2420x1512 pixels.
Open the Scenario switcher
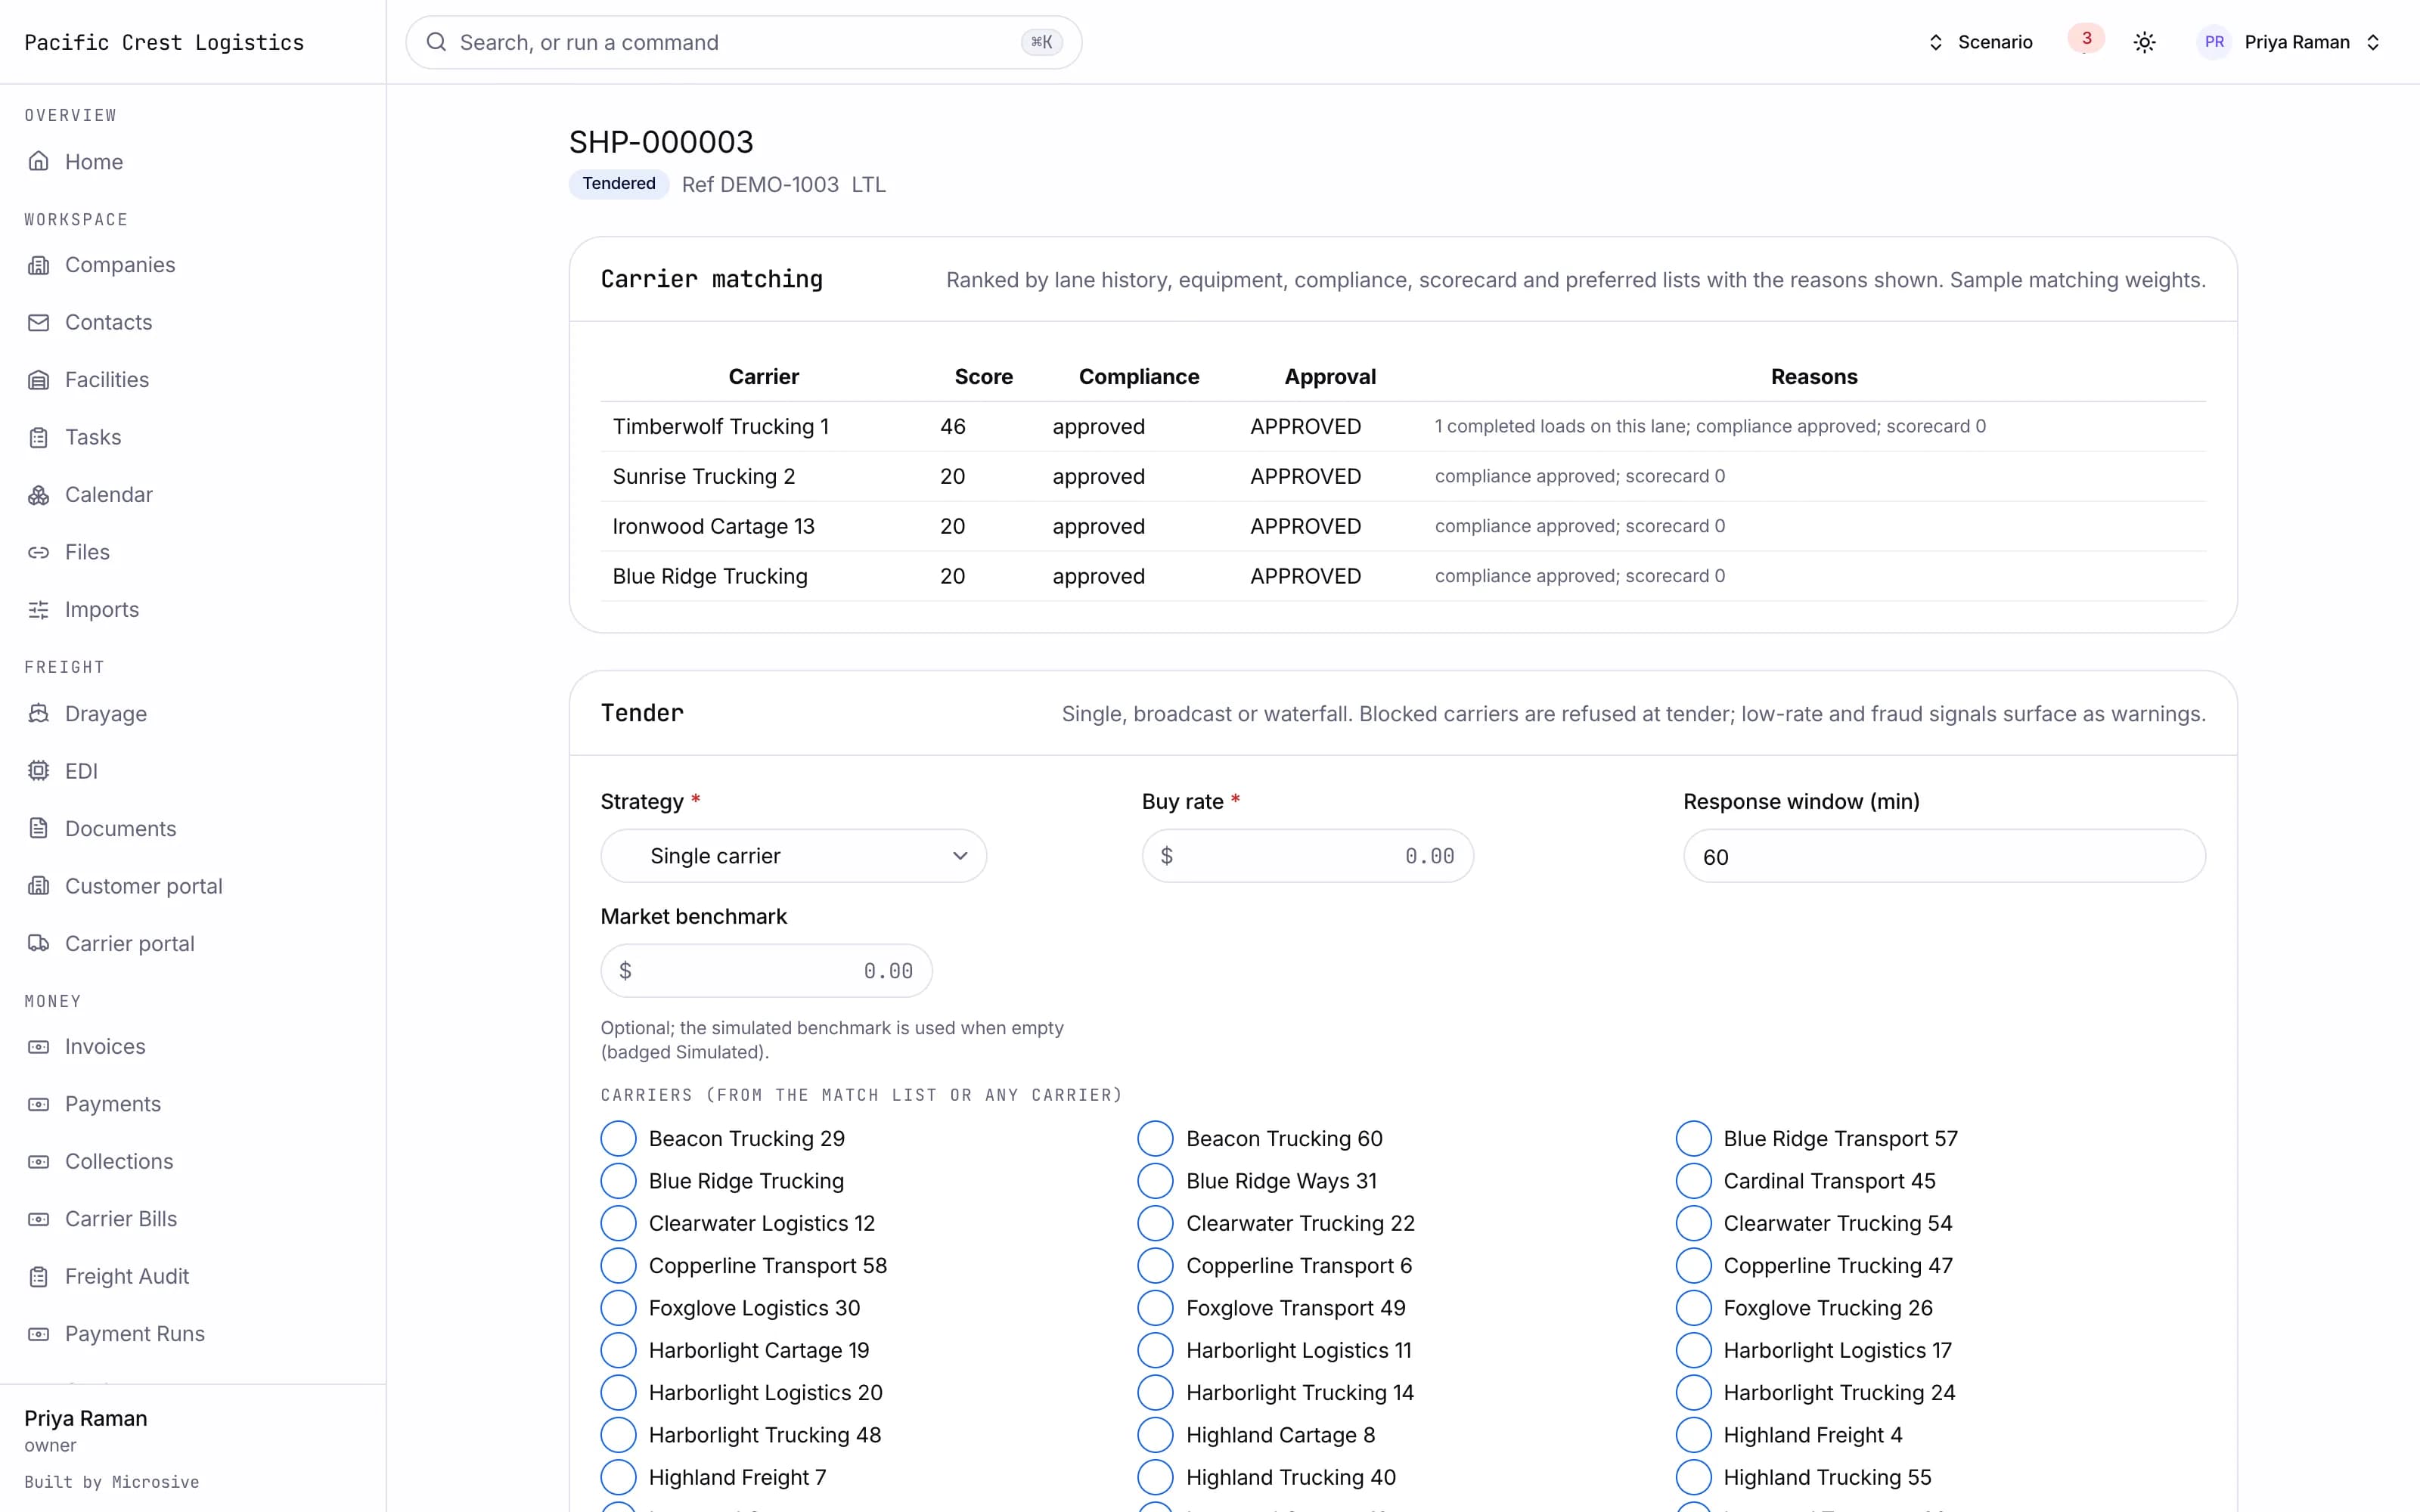(1980, 42)
